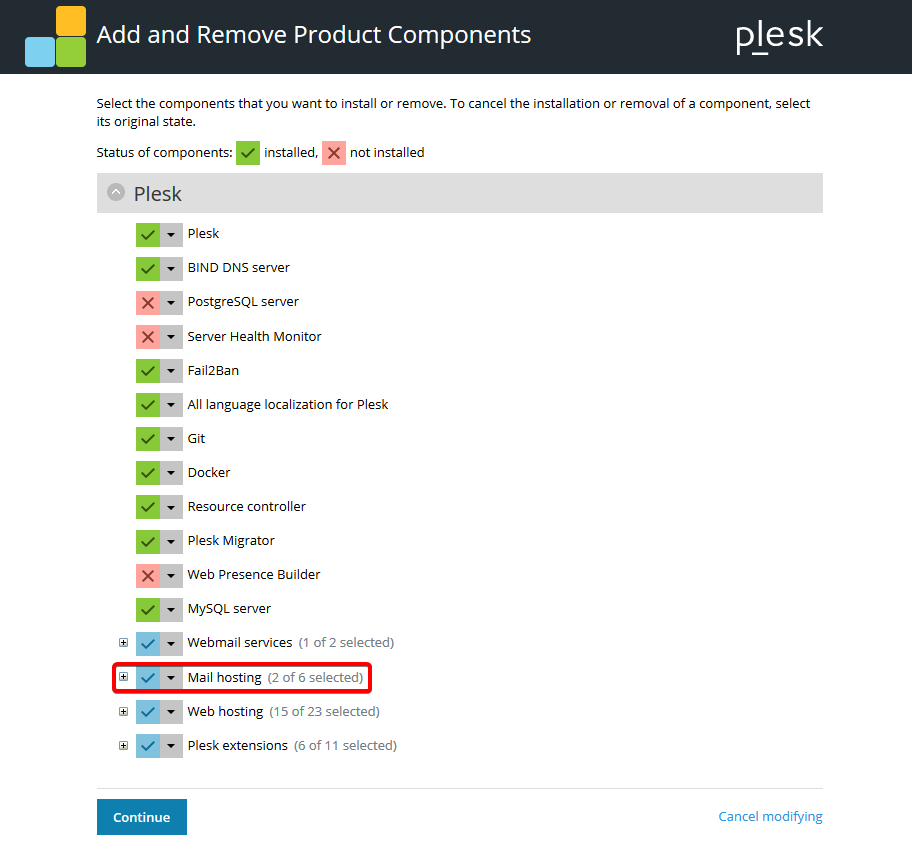Toggle the Resource controller component status
Viewport: 912px width, 860px height.
pos(145,506)
